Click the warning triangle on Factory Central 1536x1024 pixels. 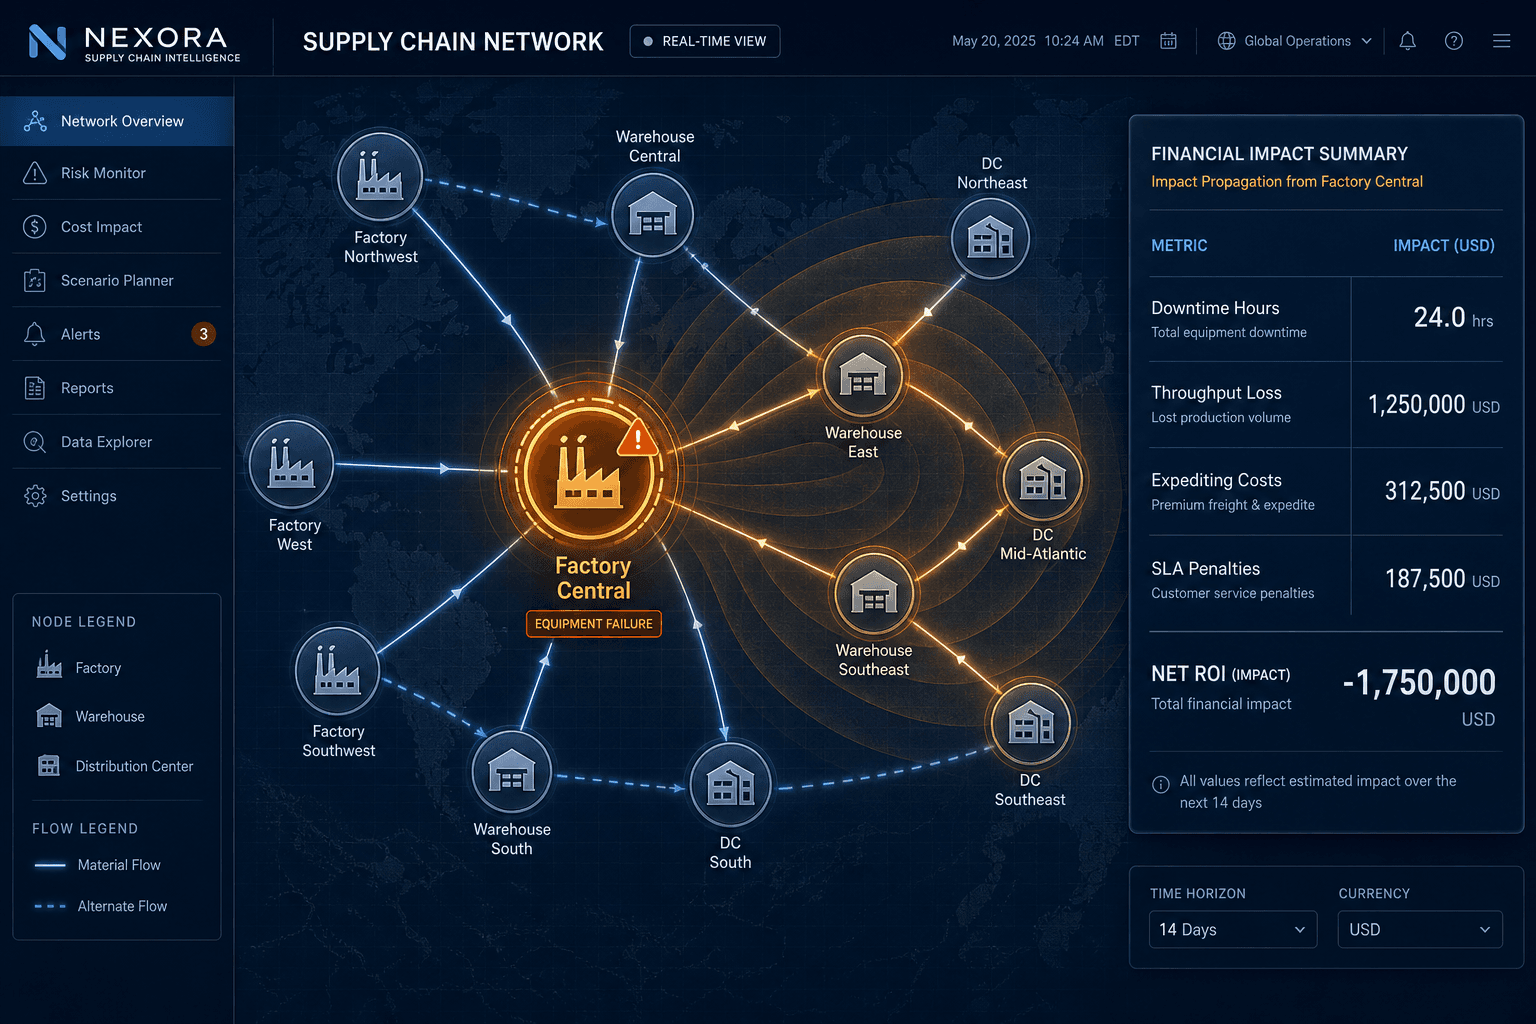tap(637, 437)
